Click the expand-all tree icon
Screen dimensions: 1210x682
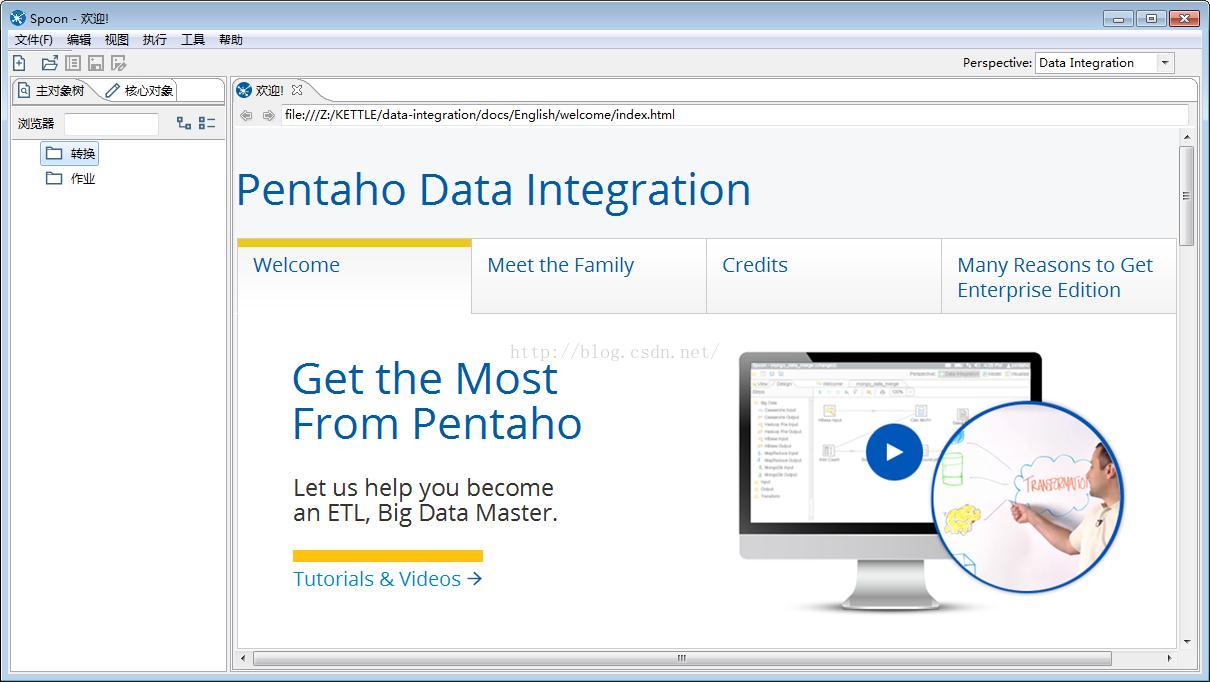click(x=184, y=123)
